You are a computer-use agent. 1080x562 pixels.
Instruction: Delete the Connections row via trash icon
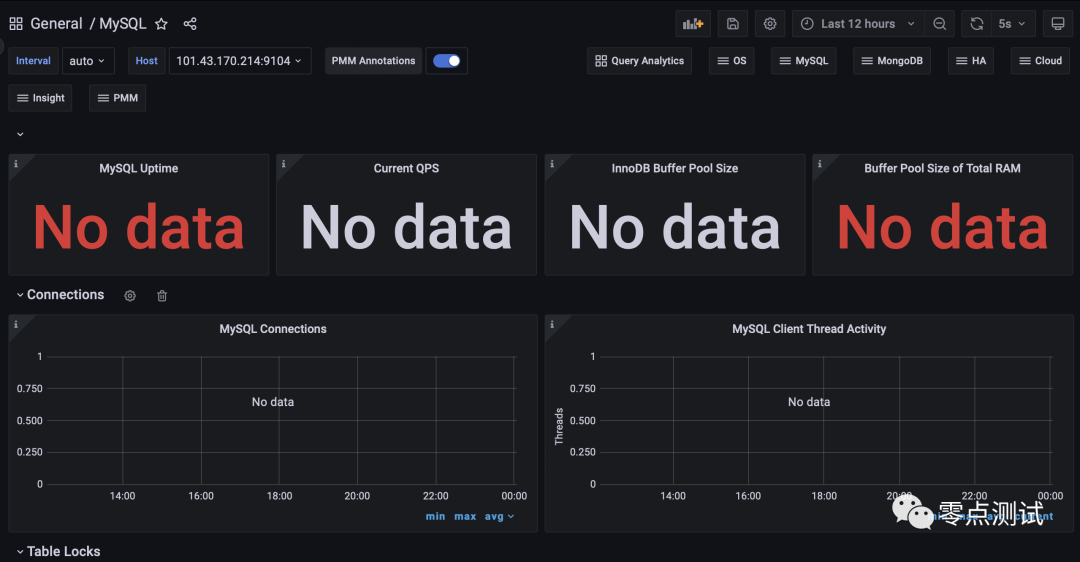tap(162, 296)
